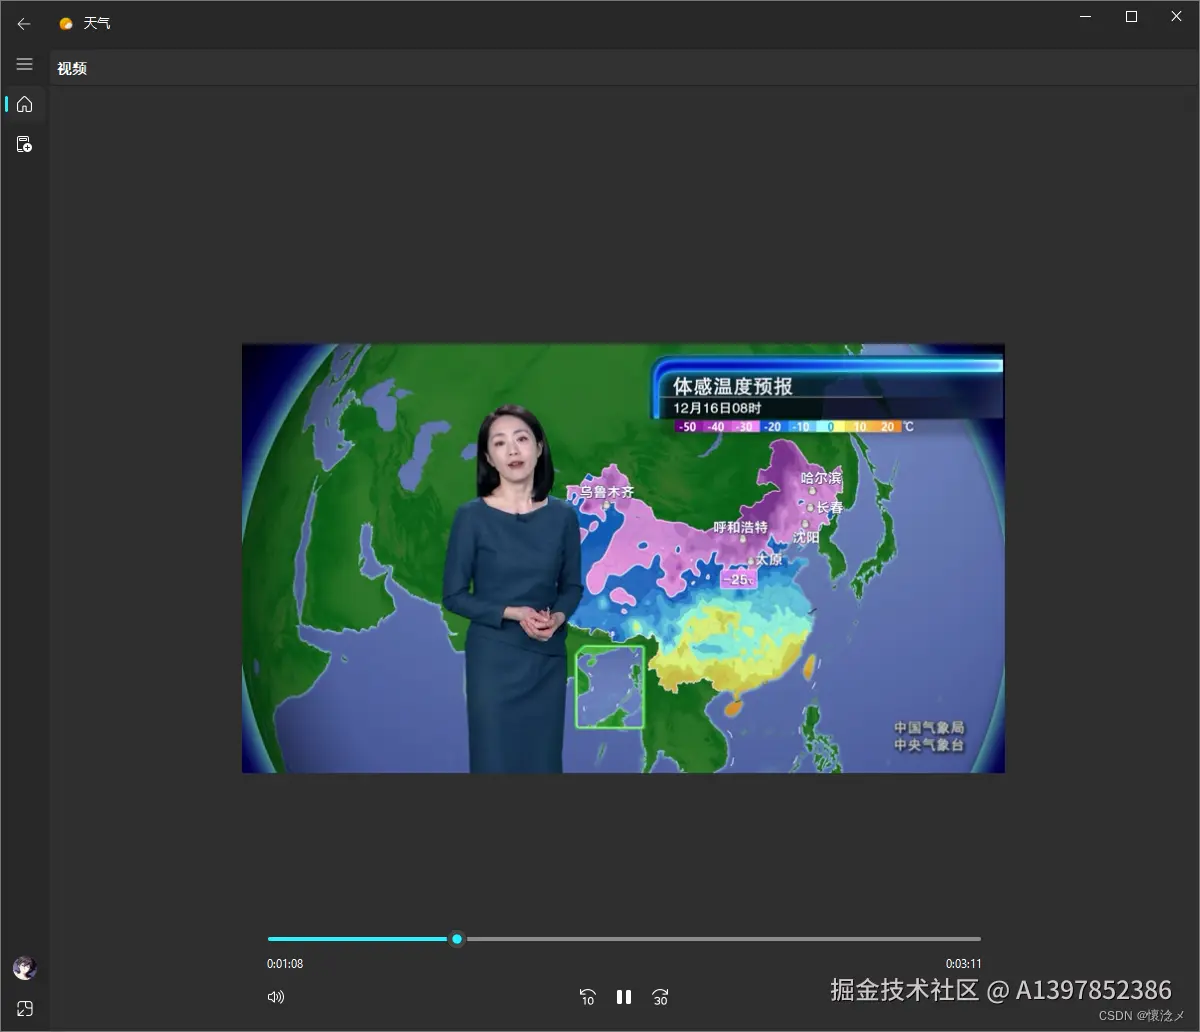Screen dimensions: 1200x1032
Task: Skip back 10 seconds in the video
Action: pos(587,997)
